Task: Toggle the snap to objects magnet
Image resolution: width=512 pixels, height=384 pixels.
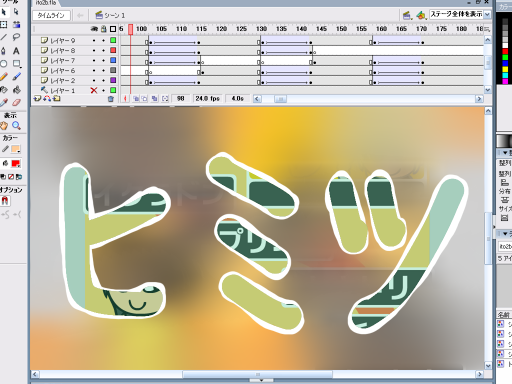Action: (x=5, y=201)
